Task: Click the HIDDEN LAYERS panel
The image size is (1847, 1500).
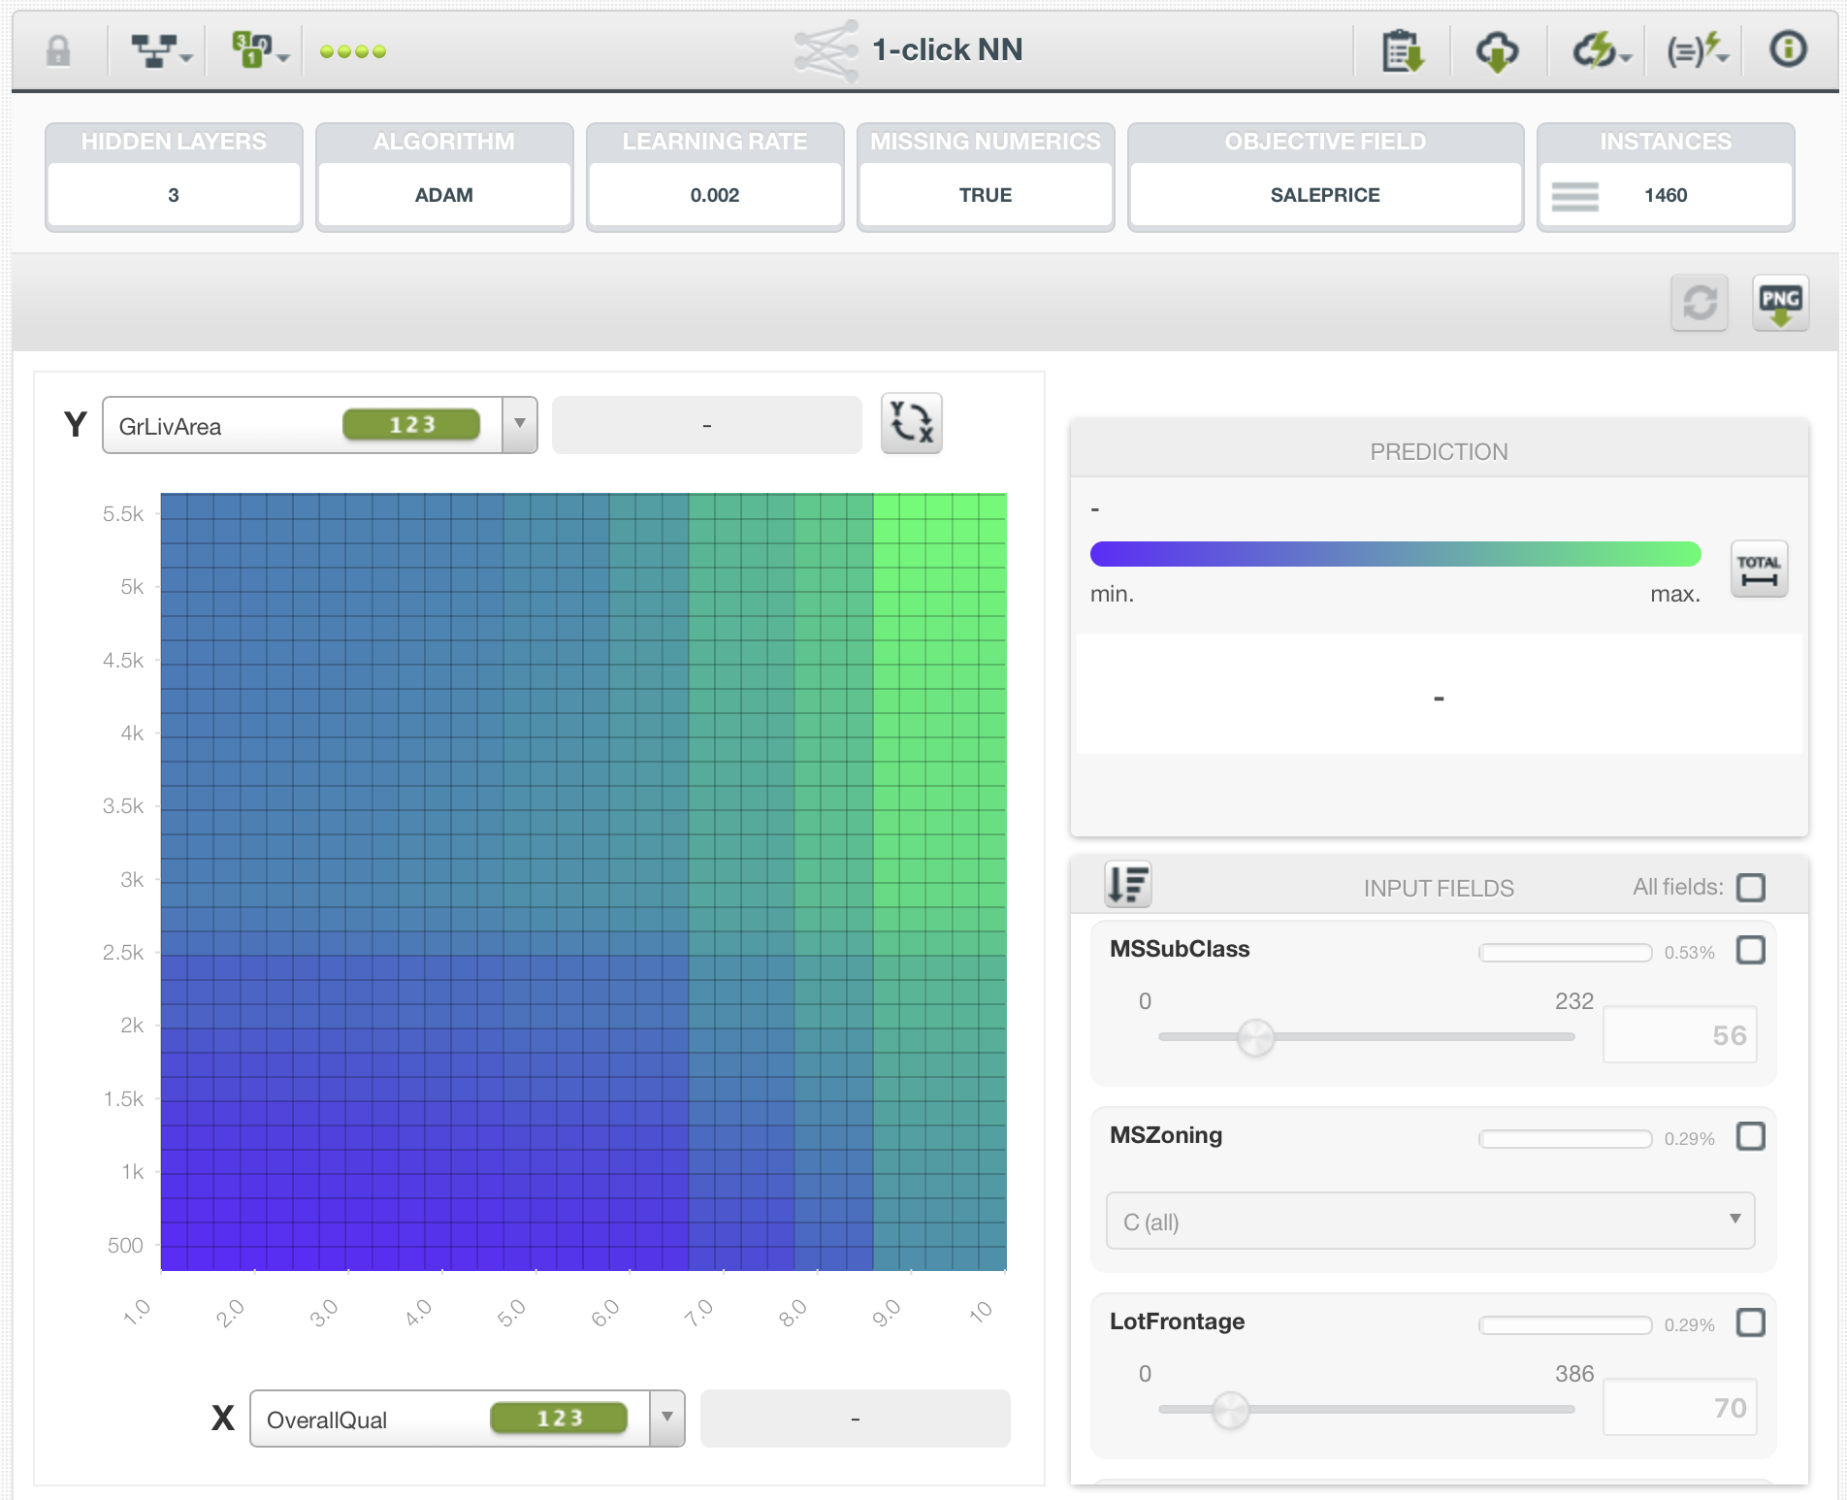Action: (x=174, y=177)
